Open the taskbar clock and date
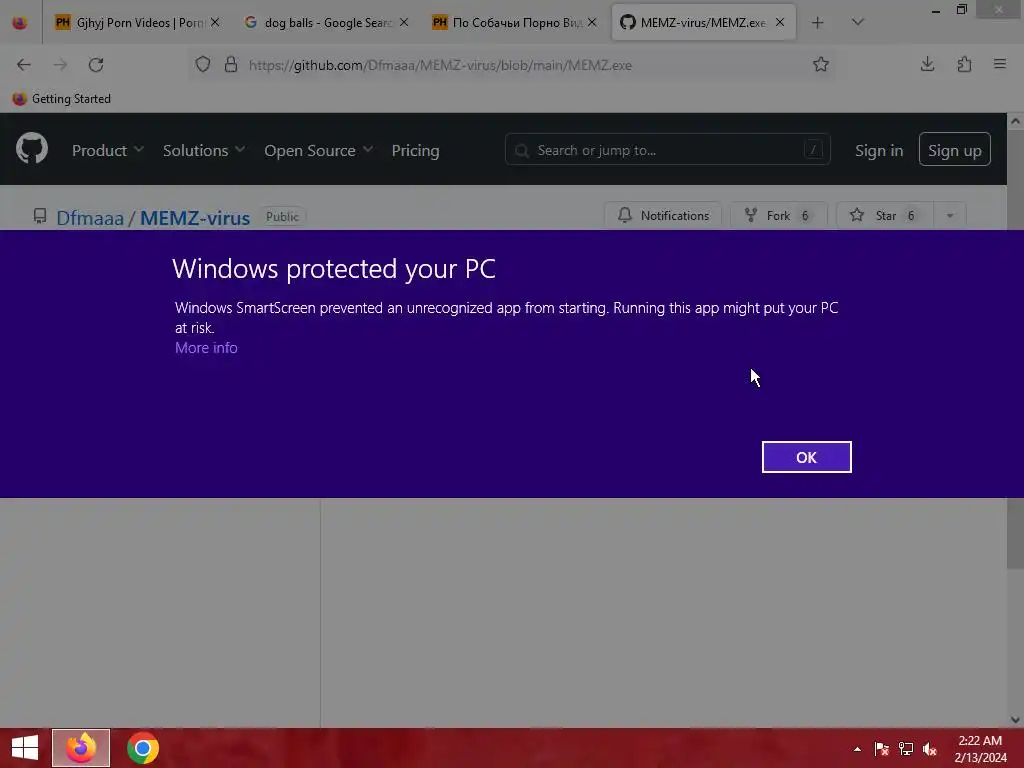Image resolution: width=1024 pixels, height=768 pixels. point(980,748)
